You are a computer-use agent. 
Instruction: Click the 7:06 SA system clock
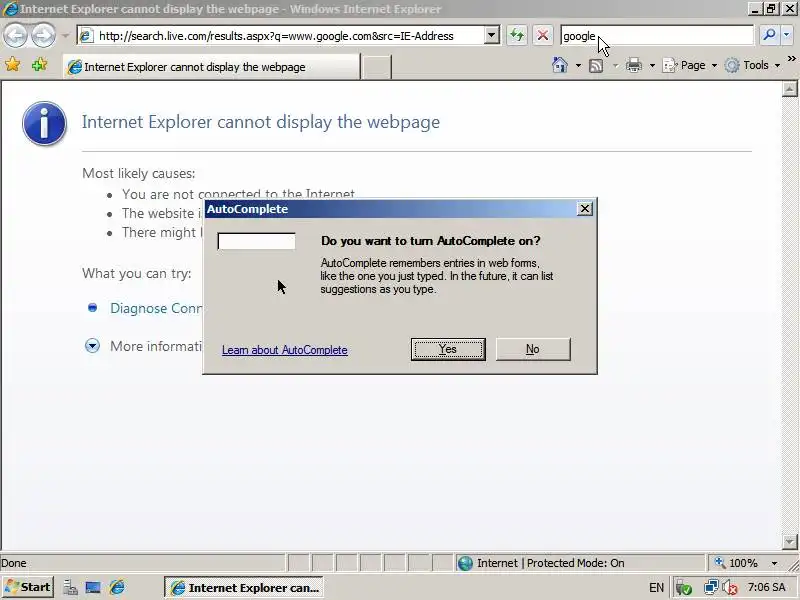pyautogui.click(x=766, y=587)
